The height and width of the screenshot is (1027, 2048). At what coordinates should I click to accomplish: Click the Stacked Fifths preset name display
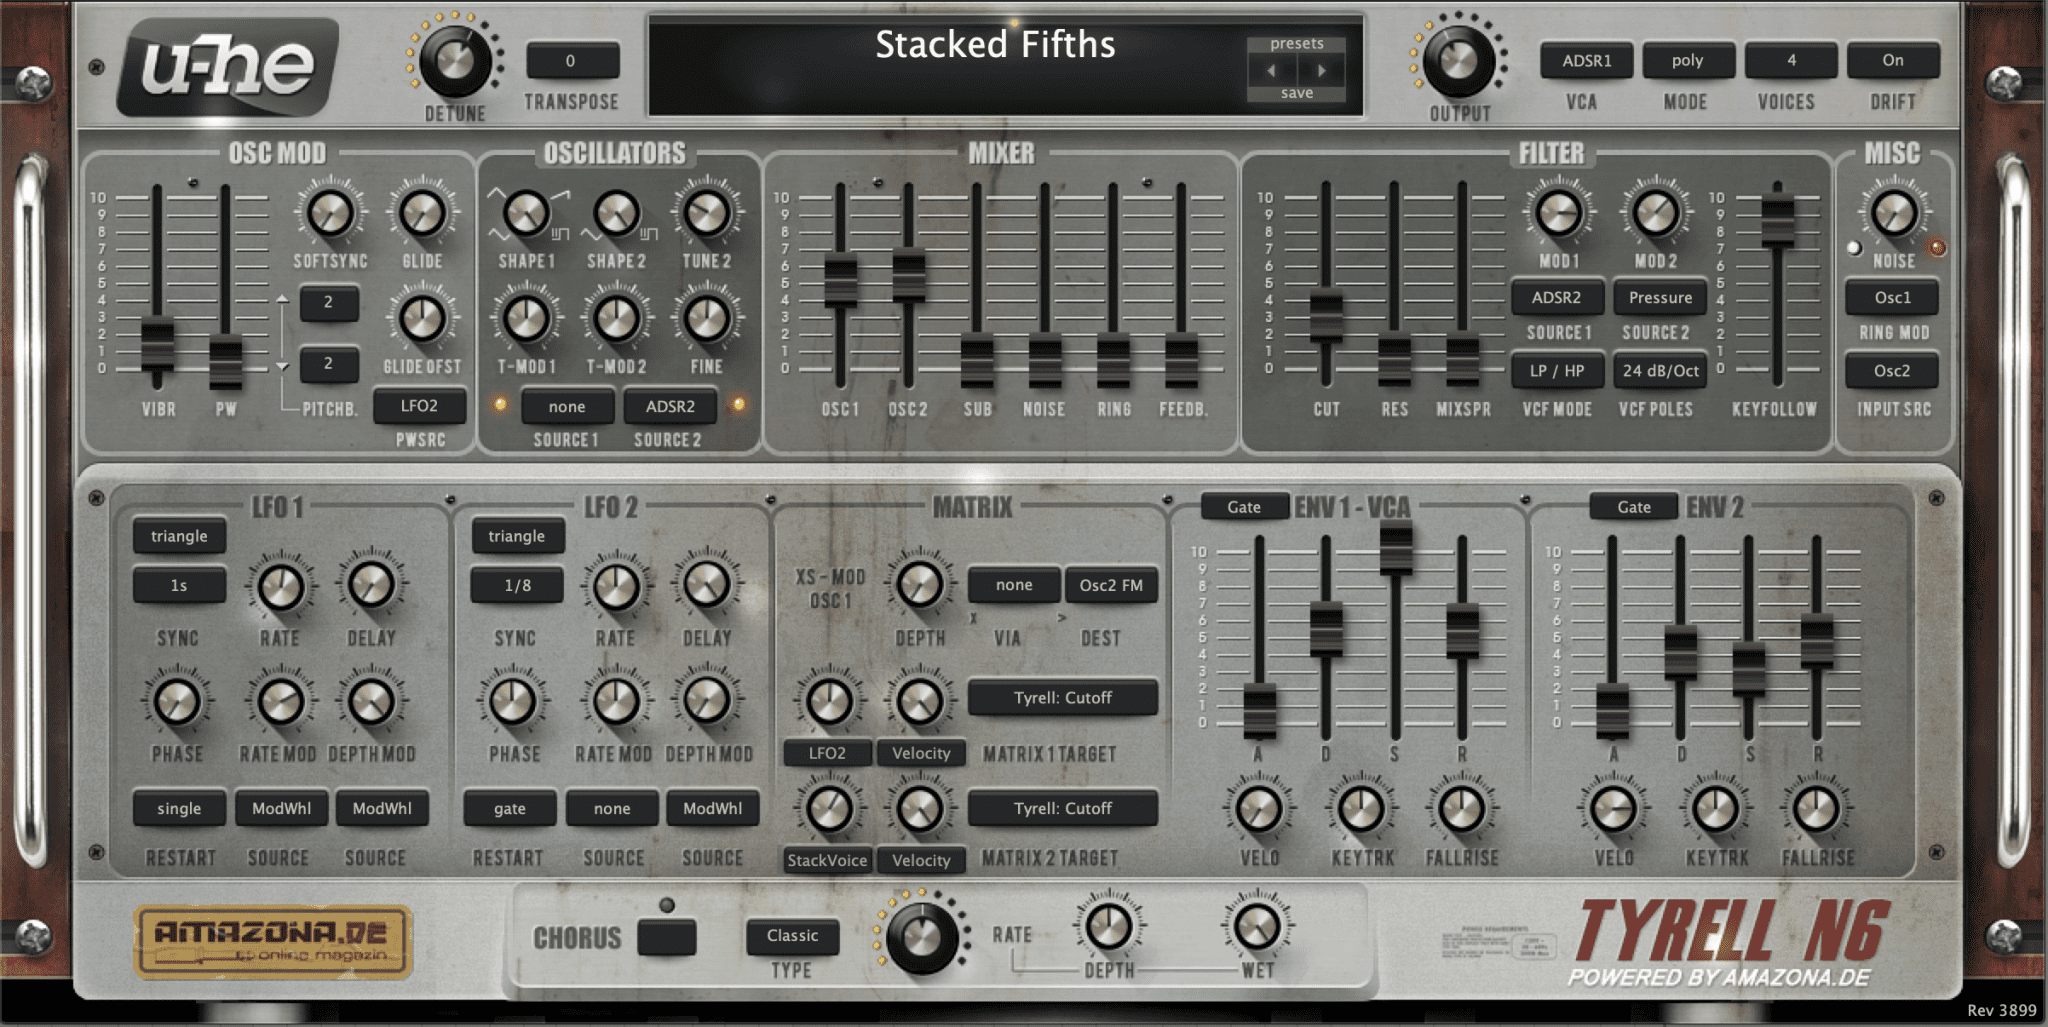pyautogui.click(x=994, y=44)
